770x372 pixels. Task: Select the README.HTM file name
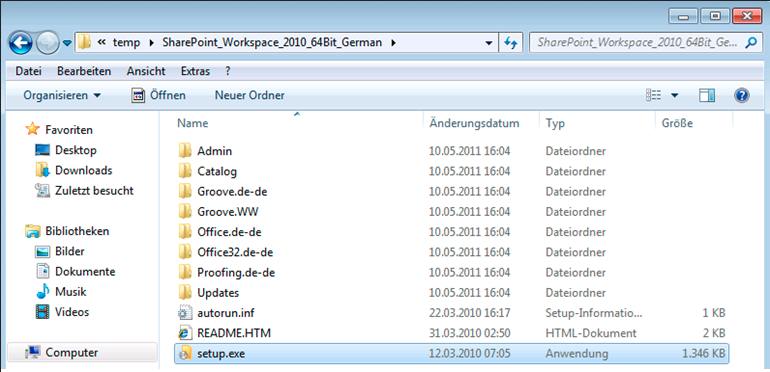point(234,333)
